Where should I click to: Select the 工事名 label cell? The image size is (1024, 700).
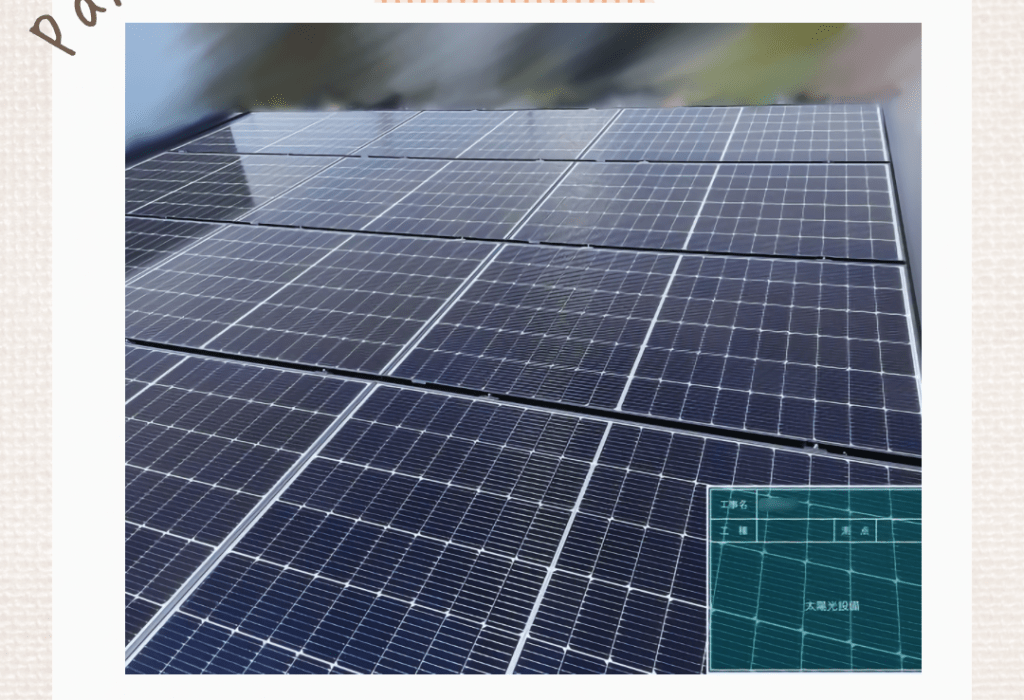tap(733, 506)
